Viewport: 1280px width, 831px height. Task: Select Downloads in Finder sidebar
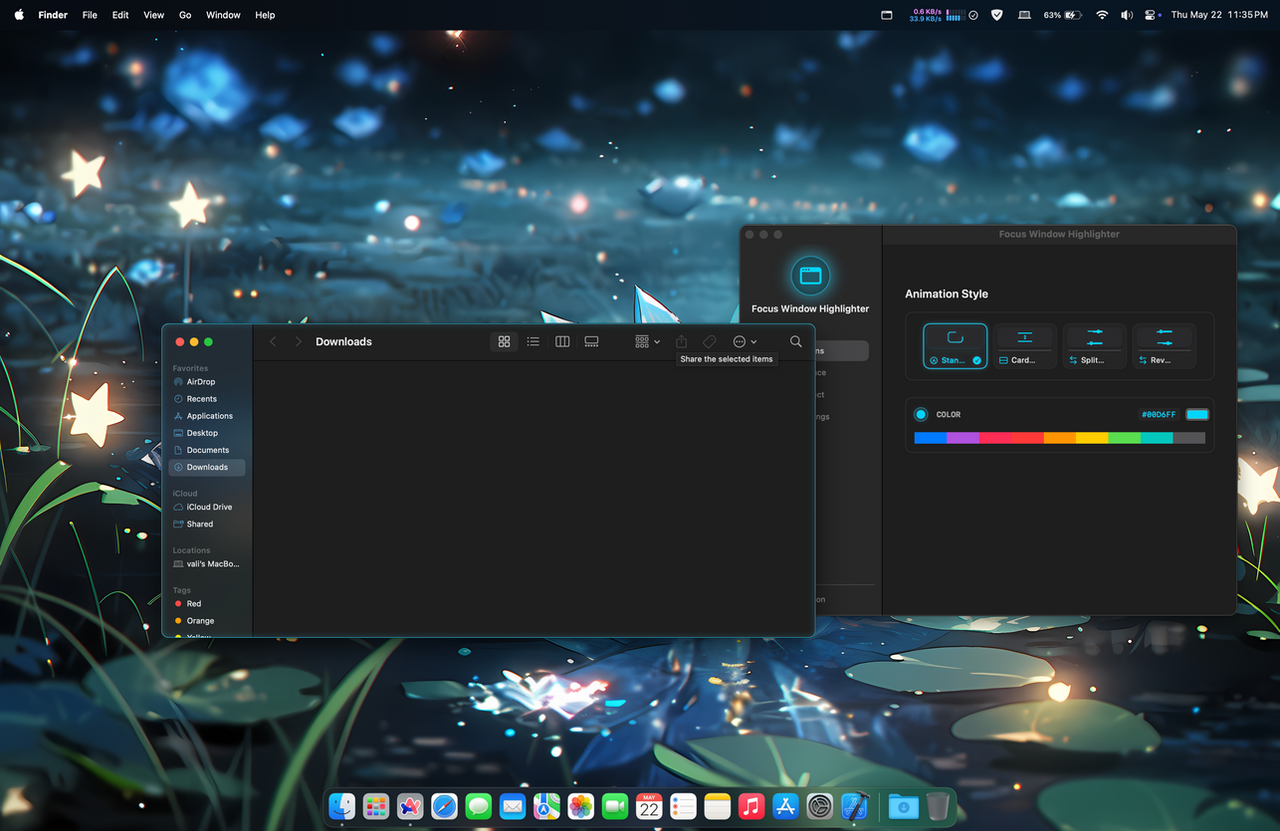pyautogui.click(x=207, y=467)
